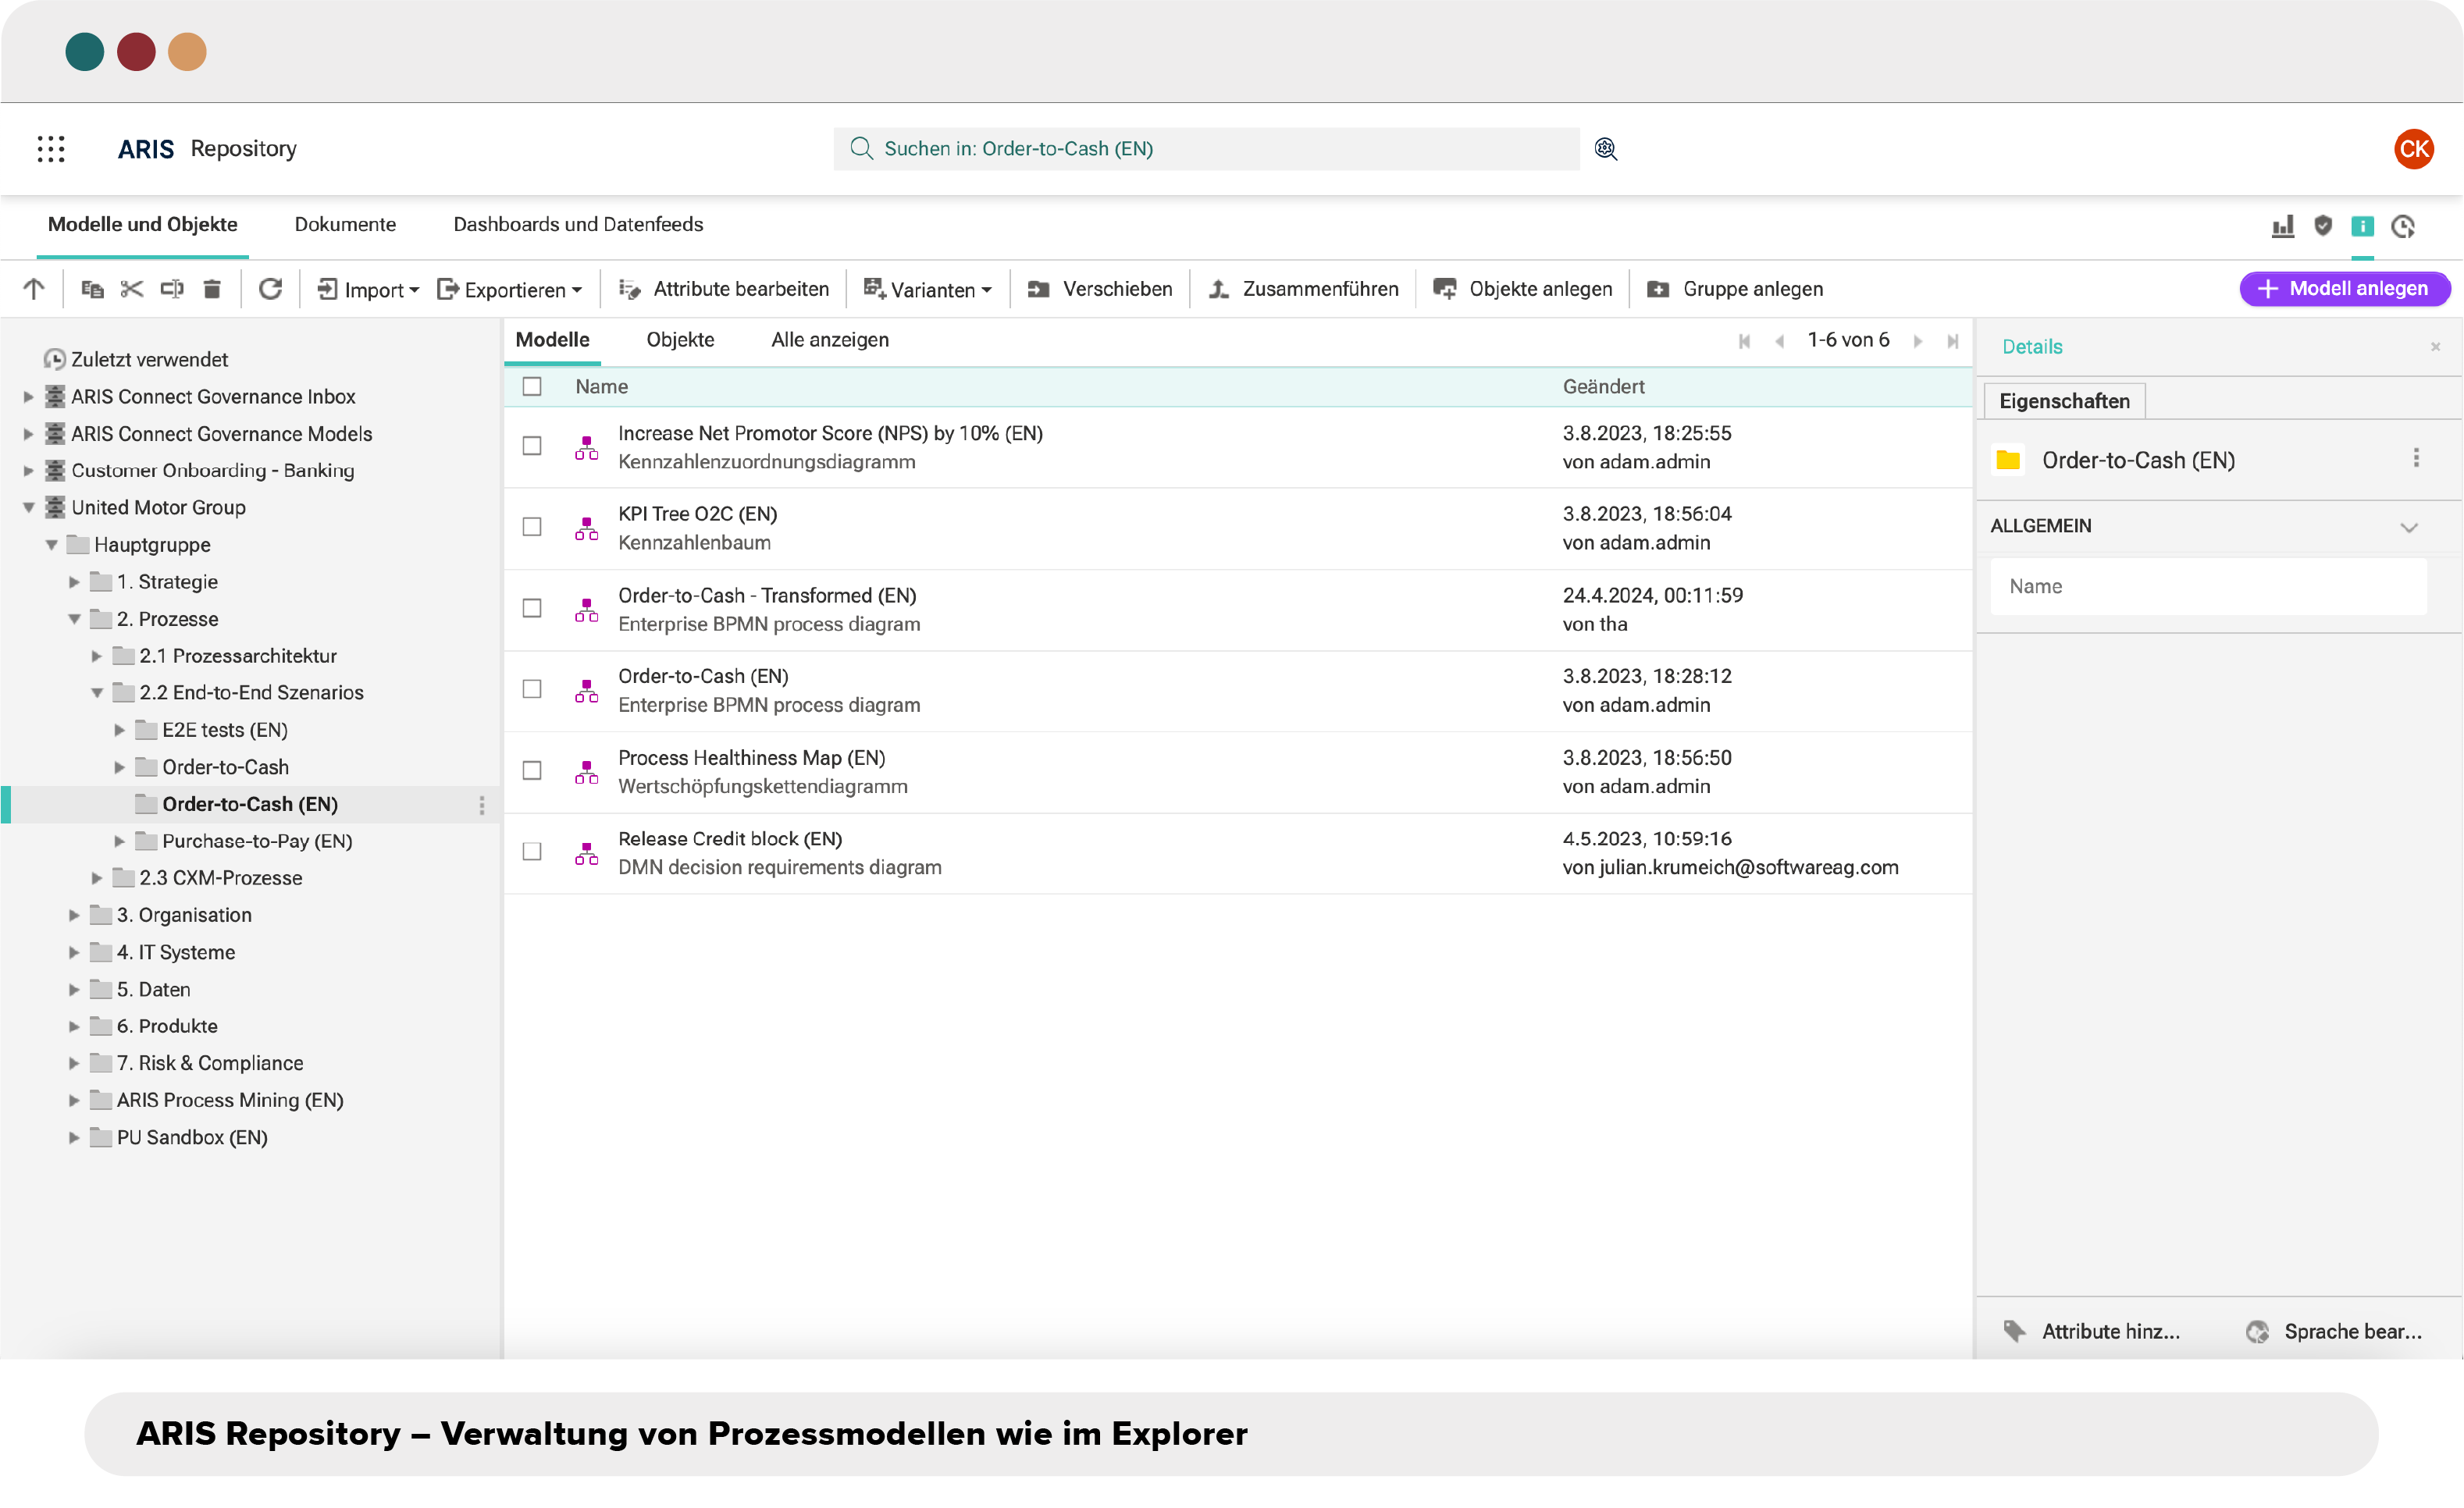Open the Varianten dropdown

click(x=928, y=289)
